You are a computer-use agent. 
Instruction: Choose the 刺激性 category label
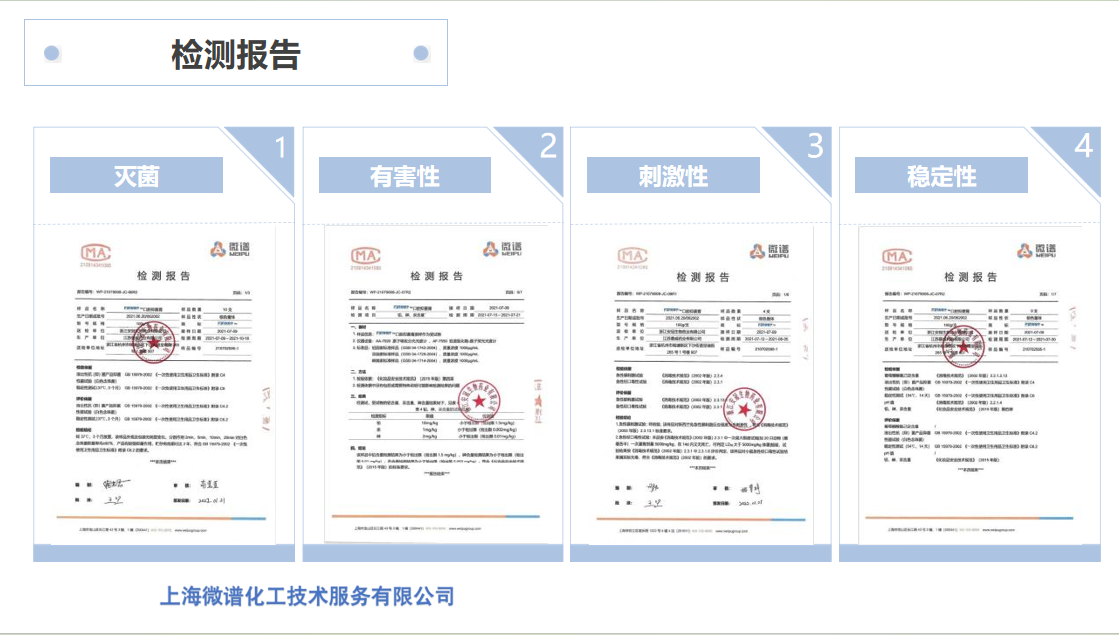point(672,176)
